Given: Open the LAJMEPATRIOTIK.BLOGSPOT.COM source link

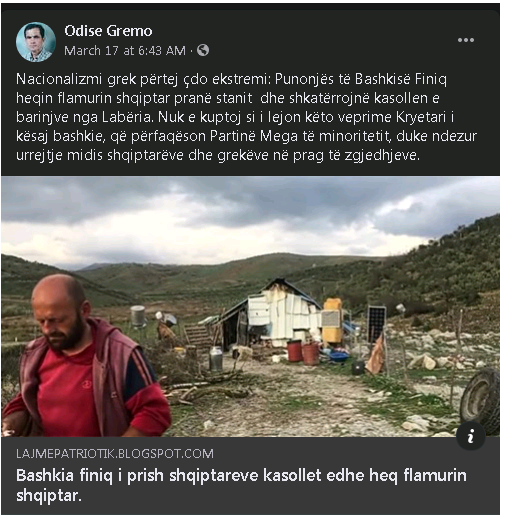Looking at the screenshot, I should (x=115, y=454).
